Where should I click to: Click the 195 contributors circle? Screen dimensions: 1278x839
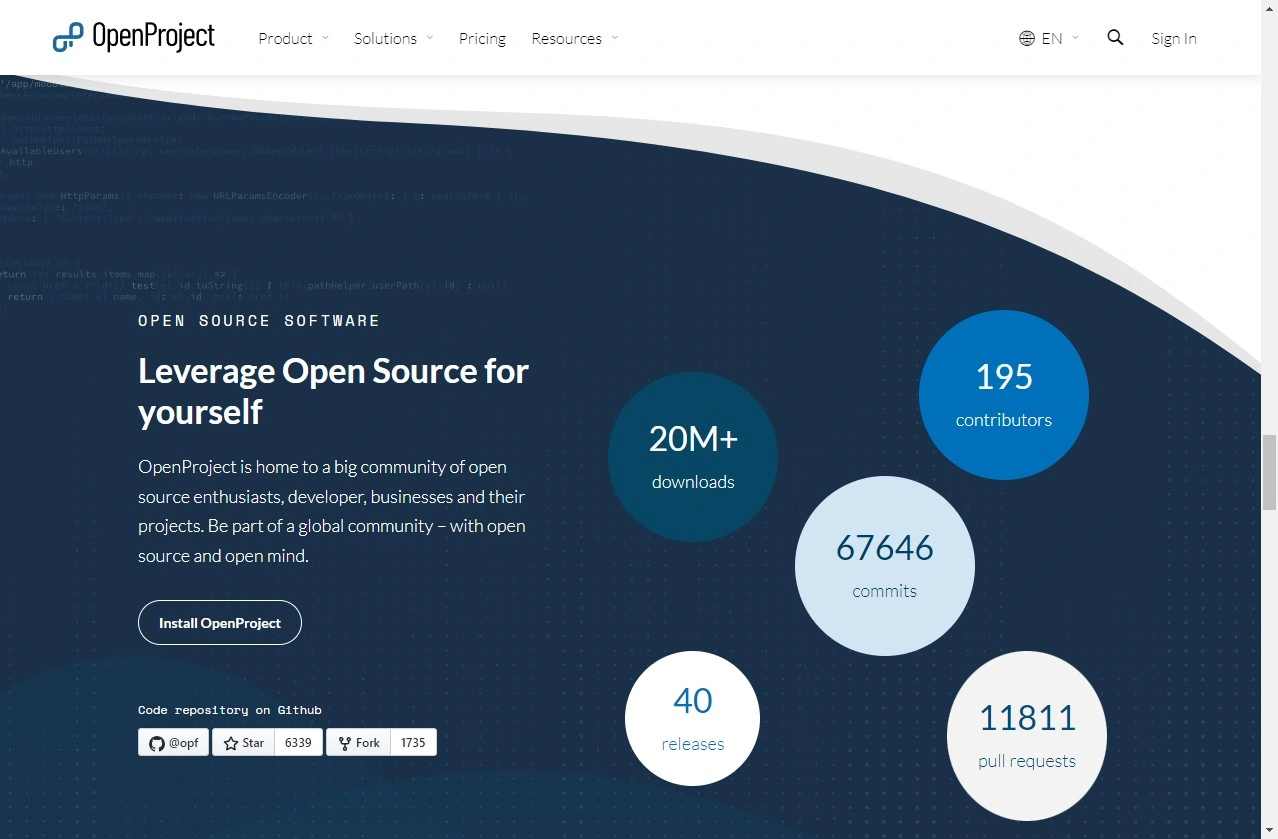pyautogui.click(x=1003, y=395)
